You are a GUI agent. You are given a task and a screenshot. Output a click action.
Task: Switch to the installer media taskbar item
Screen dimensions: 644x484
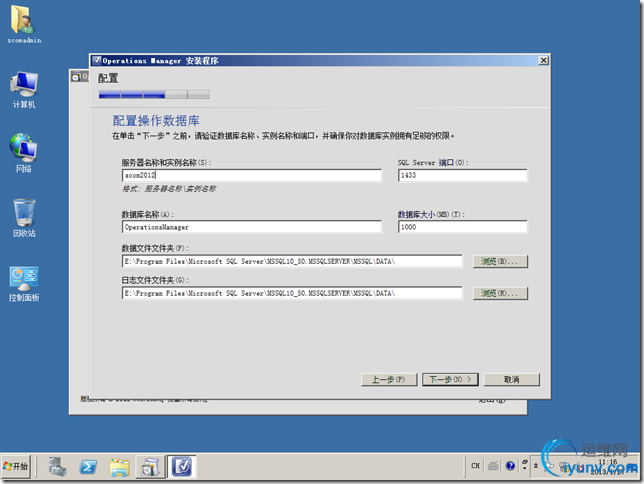point(150,467)
